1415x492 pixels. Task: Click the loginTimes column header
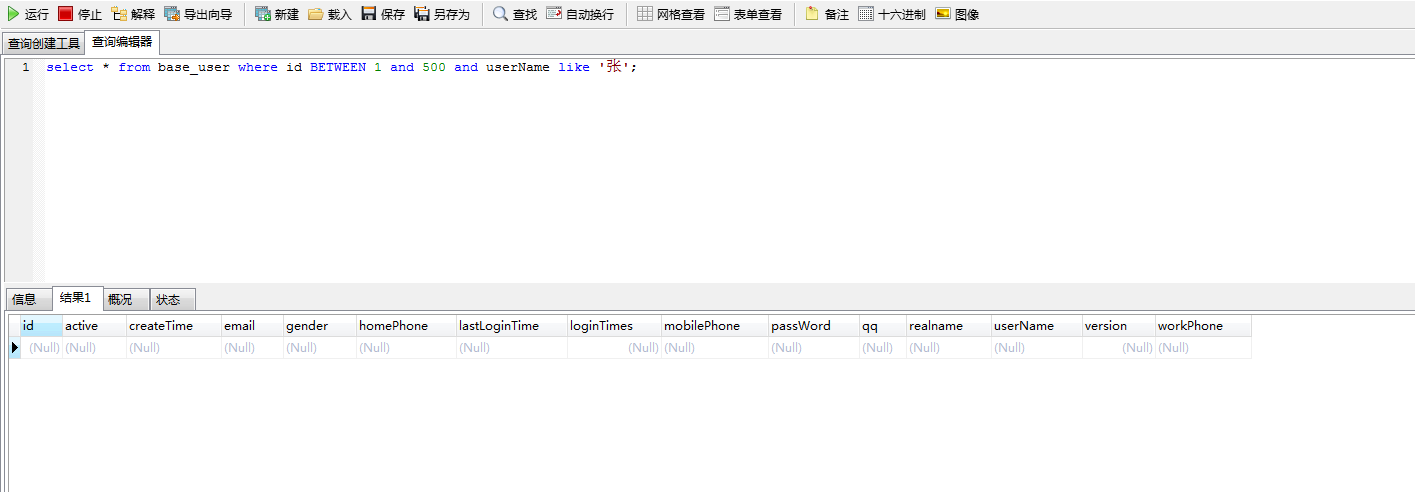(614, 326)
